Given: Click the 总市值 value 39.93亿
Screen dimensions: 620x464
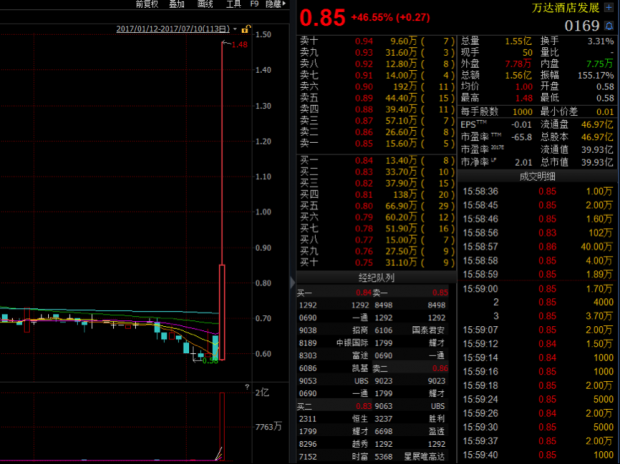Looking at the screenshot, I should (597, 163).
